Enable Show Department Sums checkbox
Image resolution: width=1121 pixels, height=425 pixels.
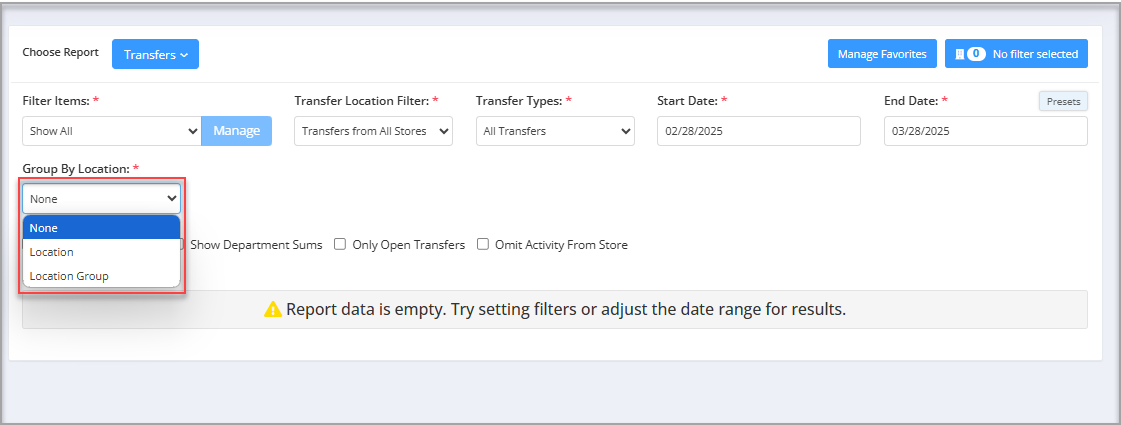tap(183, 244)
